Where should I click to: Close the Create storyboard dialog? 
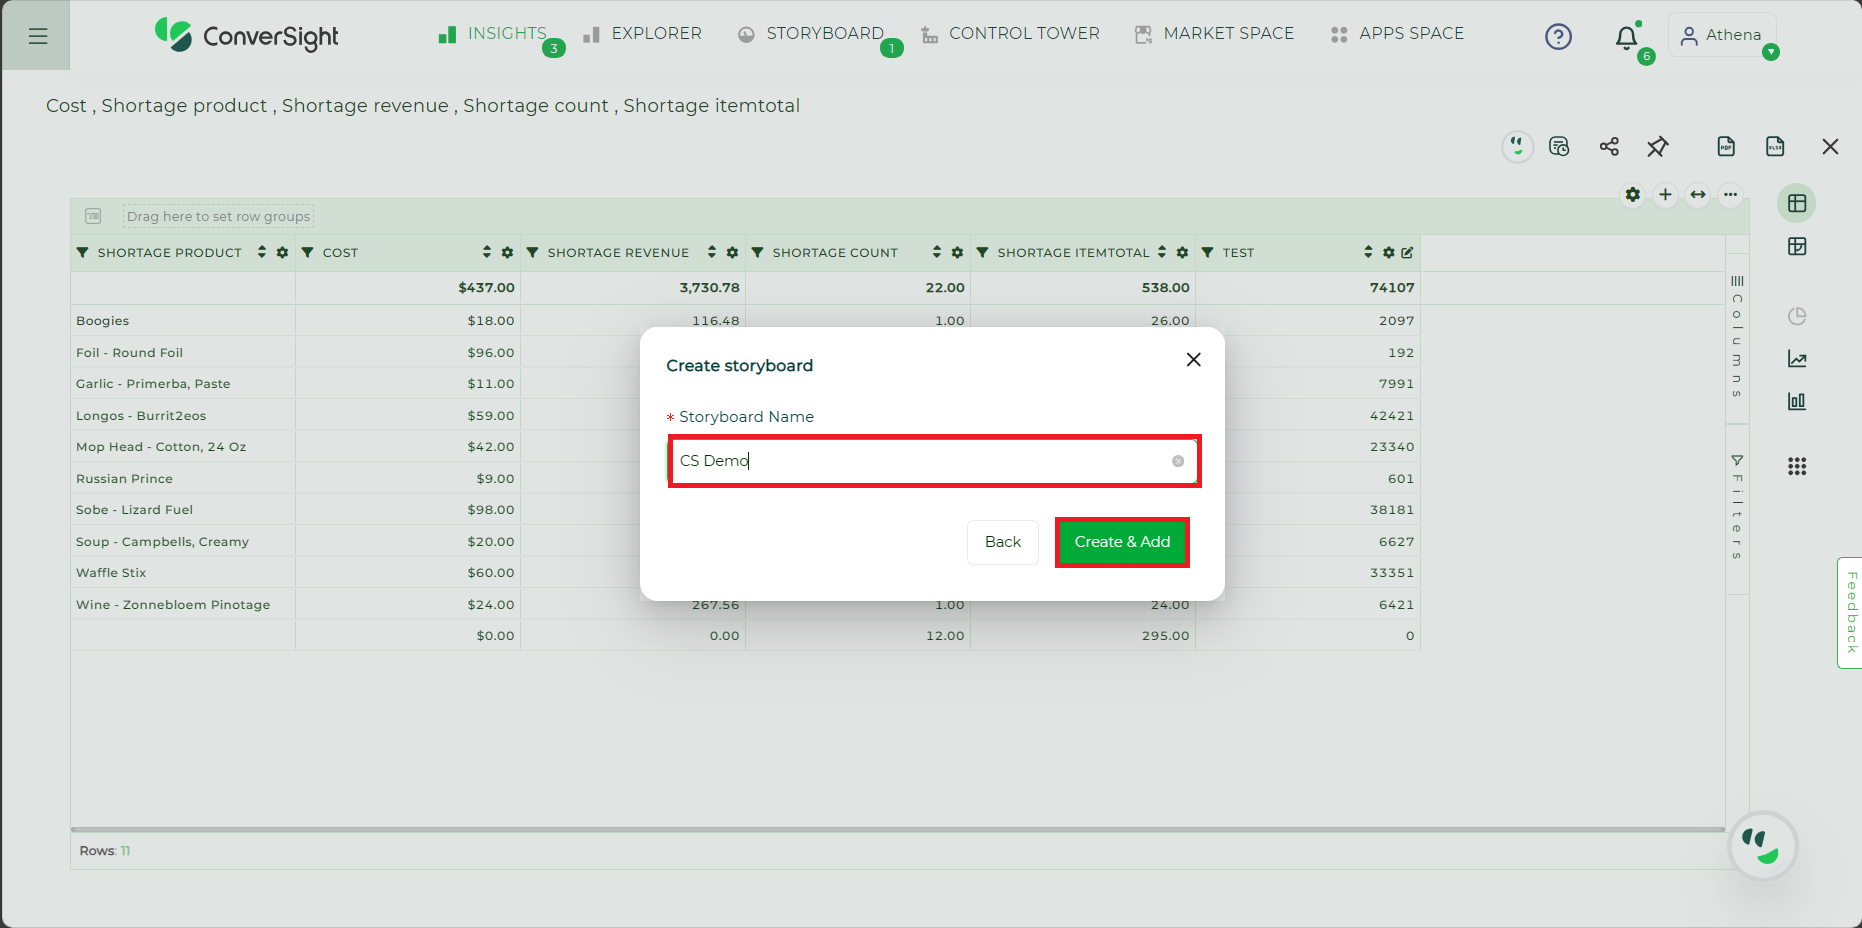tap(1193, 360)
